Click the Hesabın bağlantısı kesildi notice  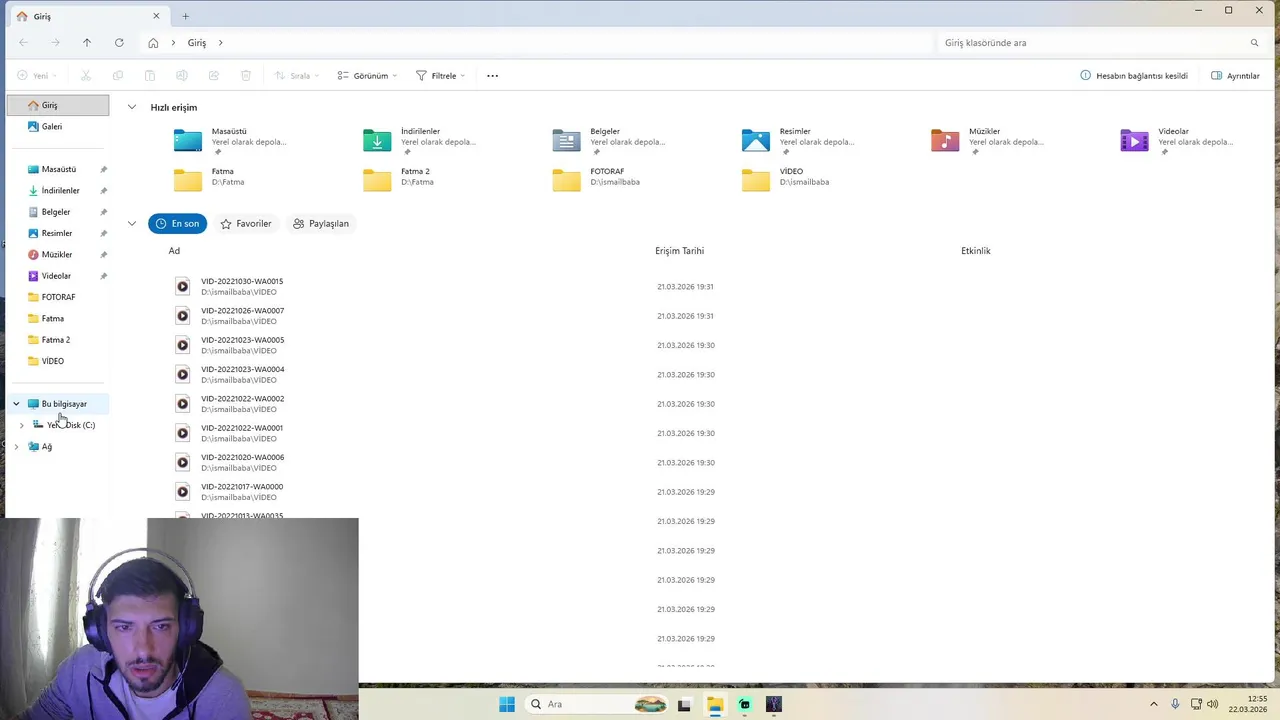[x=1134, y=76]
